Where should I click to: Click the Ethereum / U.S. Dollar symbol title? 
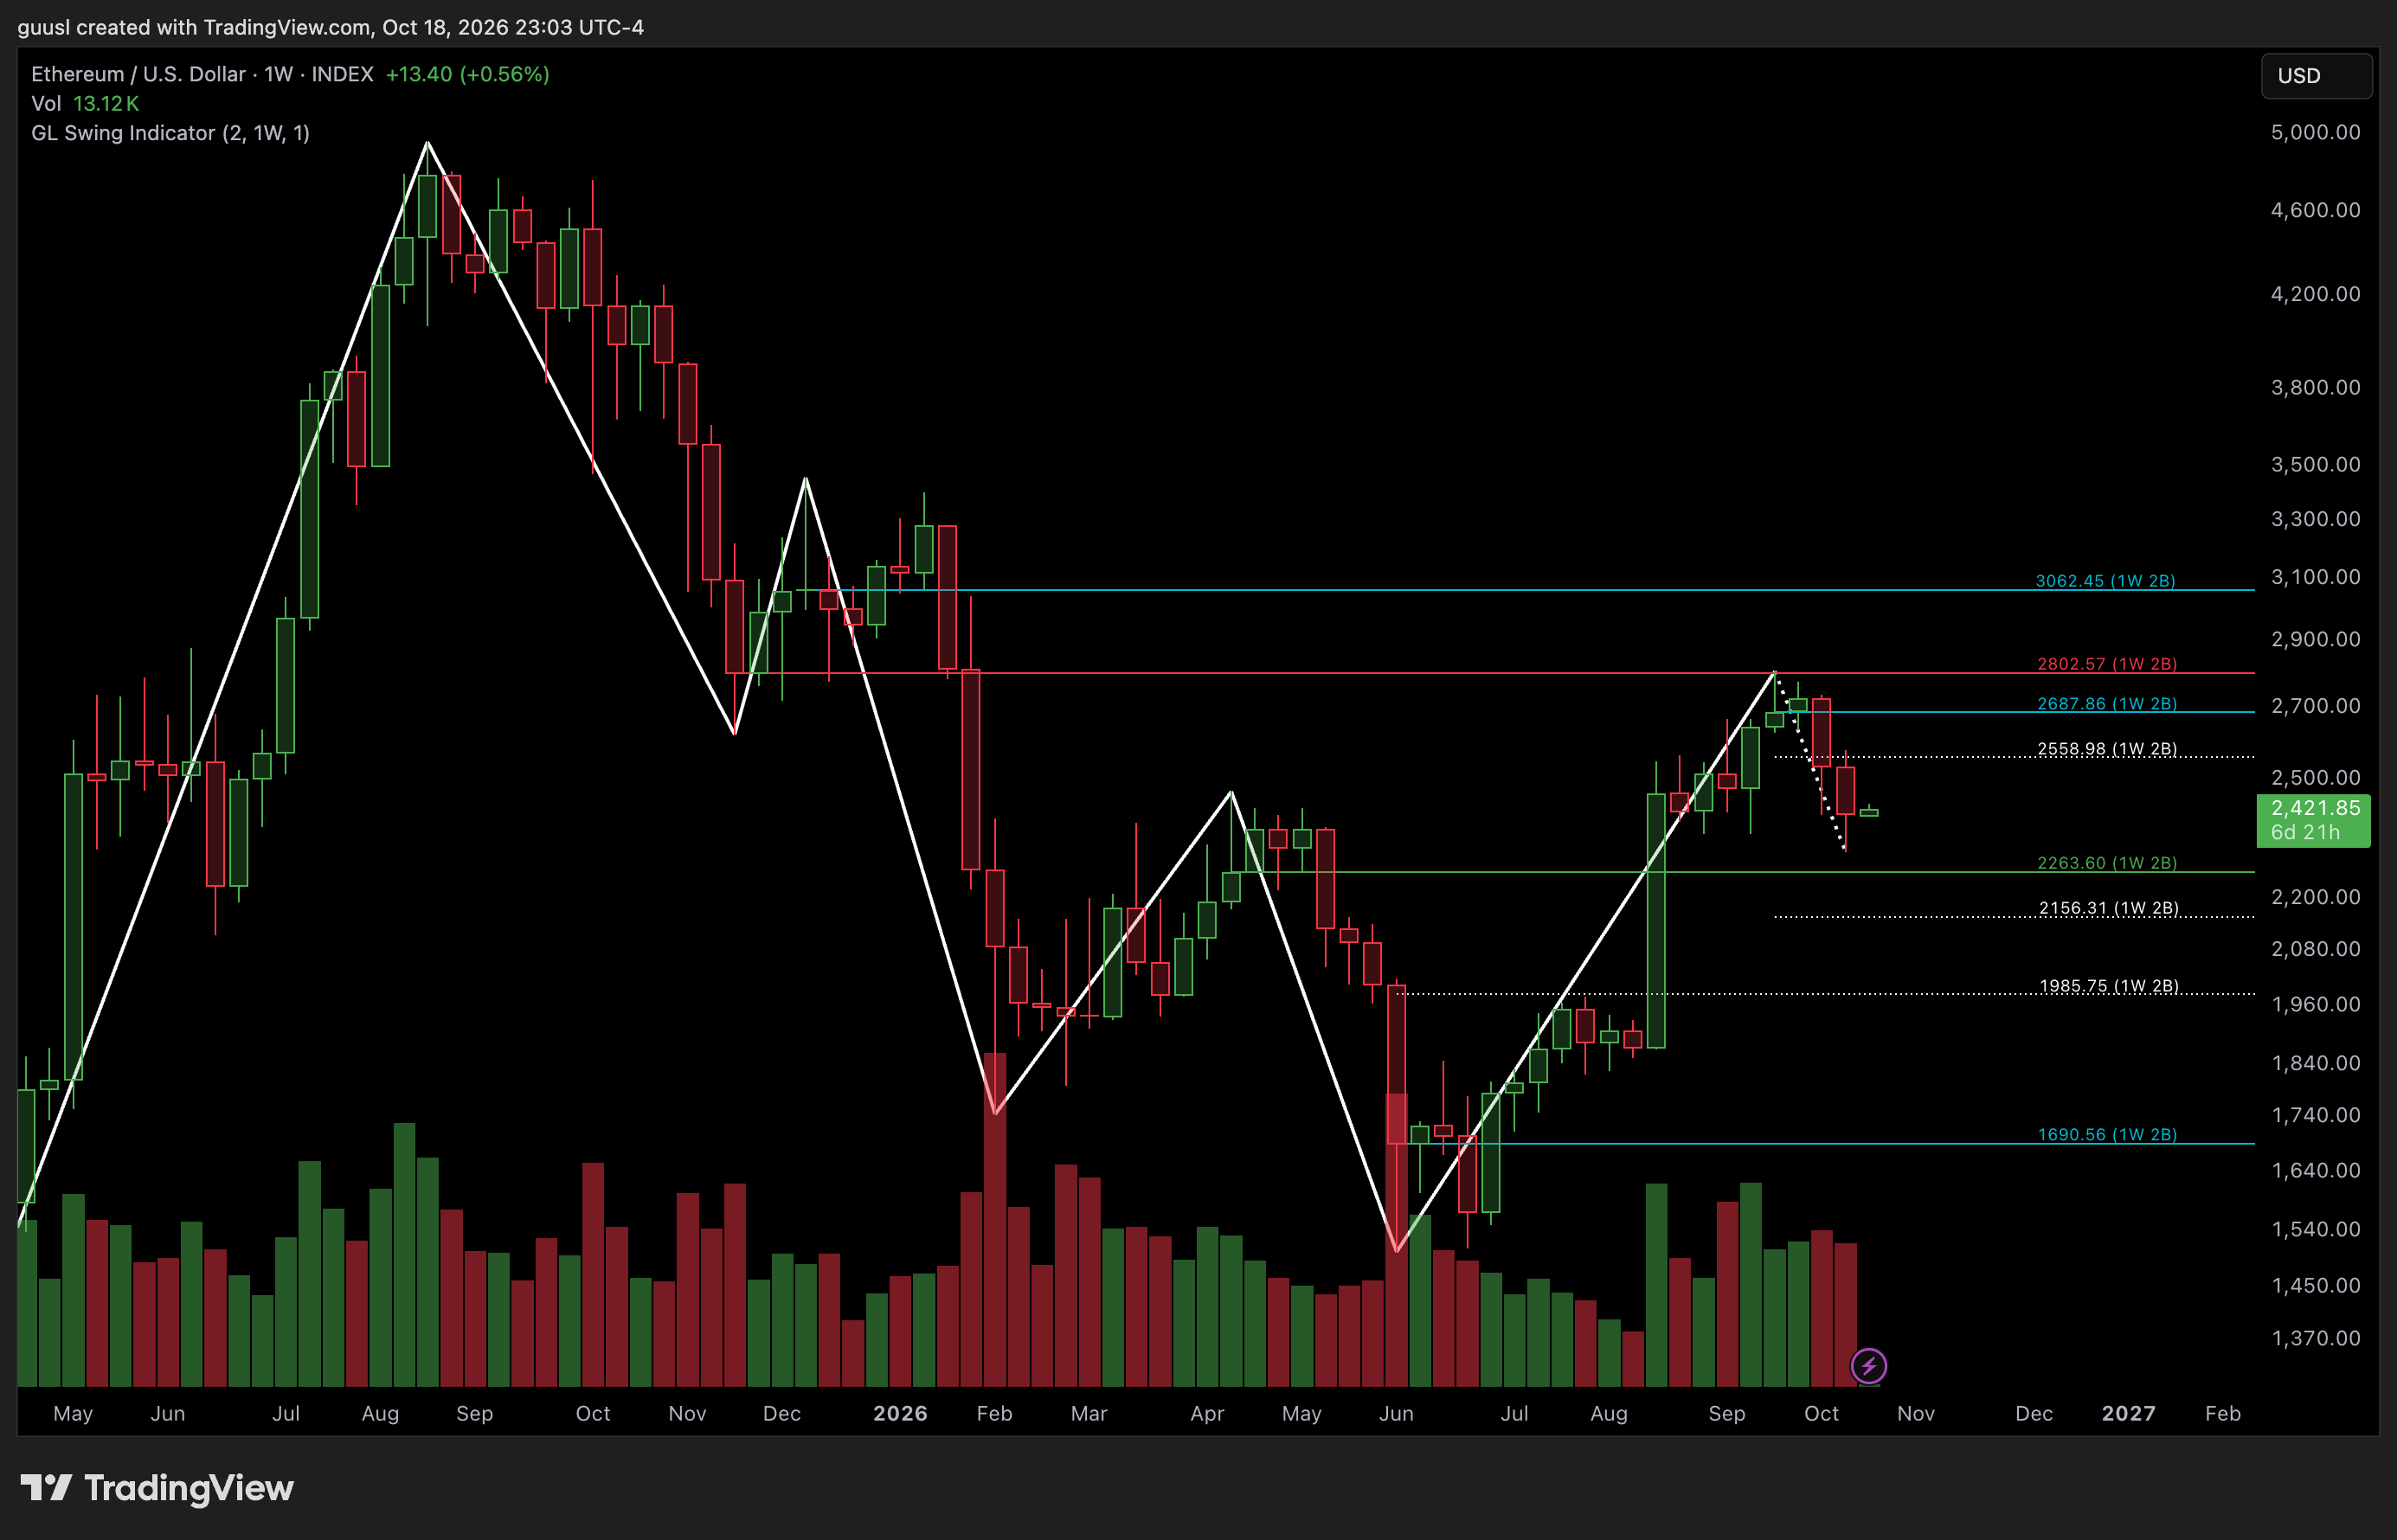pyautogui.click(x=138, y=74)
